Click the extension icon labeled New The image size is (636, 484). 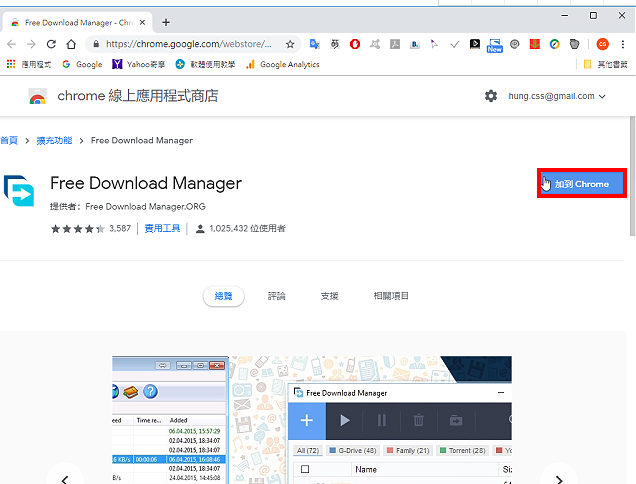click(494, 45)
